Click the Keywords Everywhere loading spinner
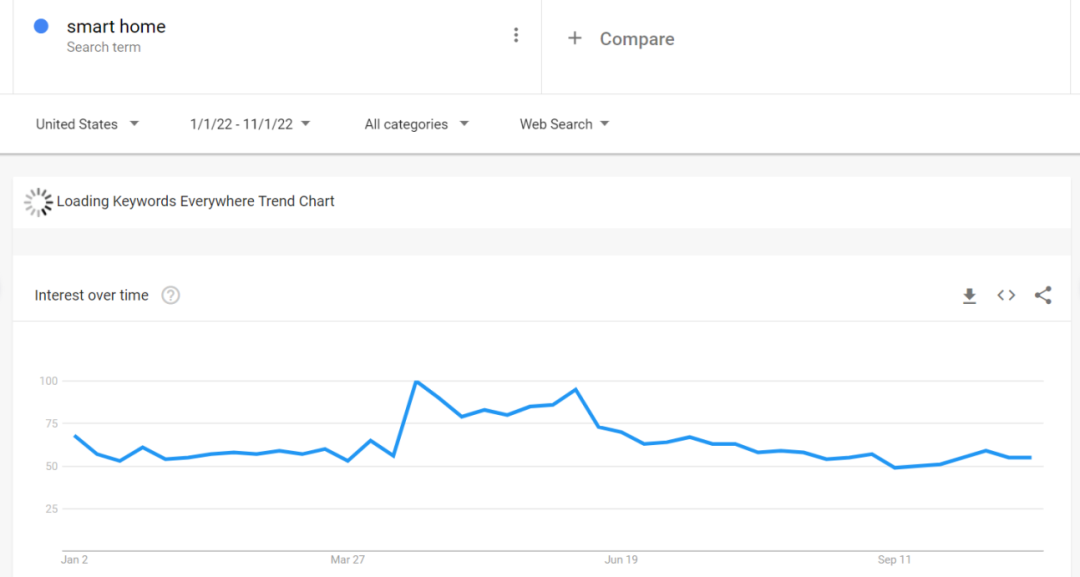The height and width of the screenshot is (577, 1080). pos(38,202)
